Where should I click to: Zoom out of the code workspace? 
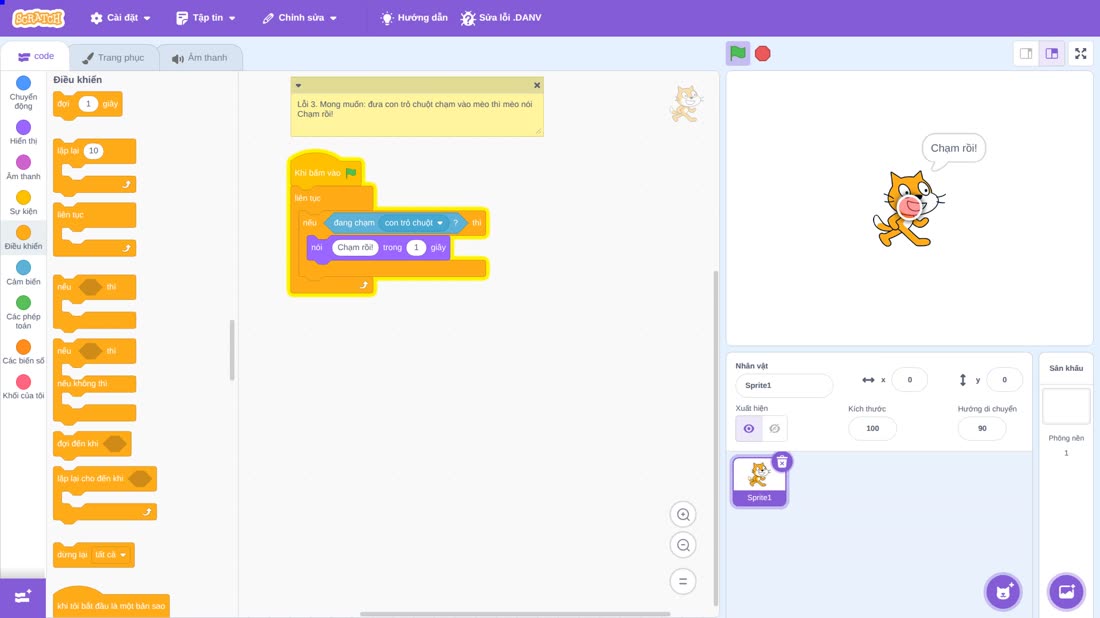click(x=683, y=545)
